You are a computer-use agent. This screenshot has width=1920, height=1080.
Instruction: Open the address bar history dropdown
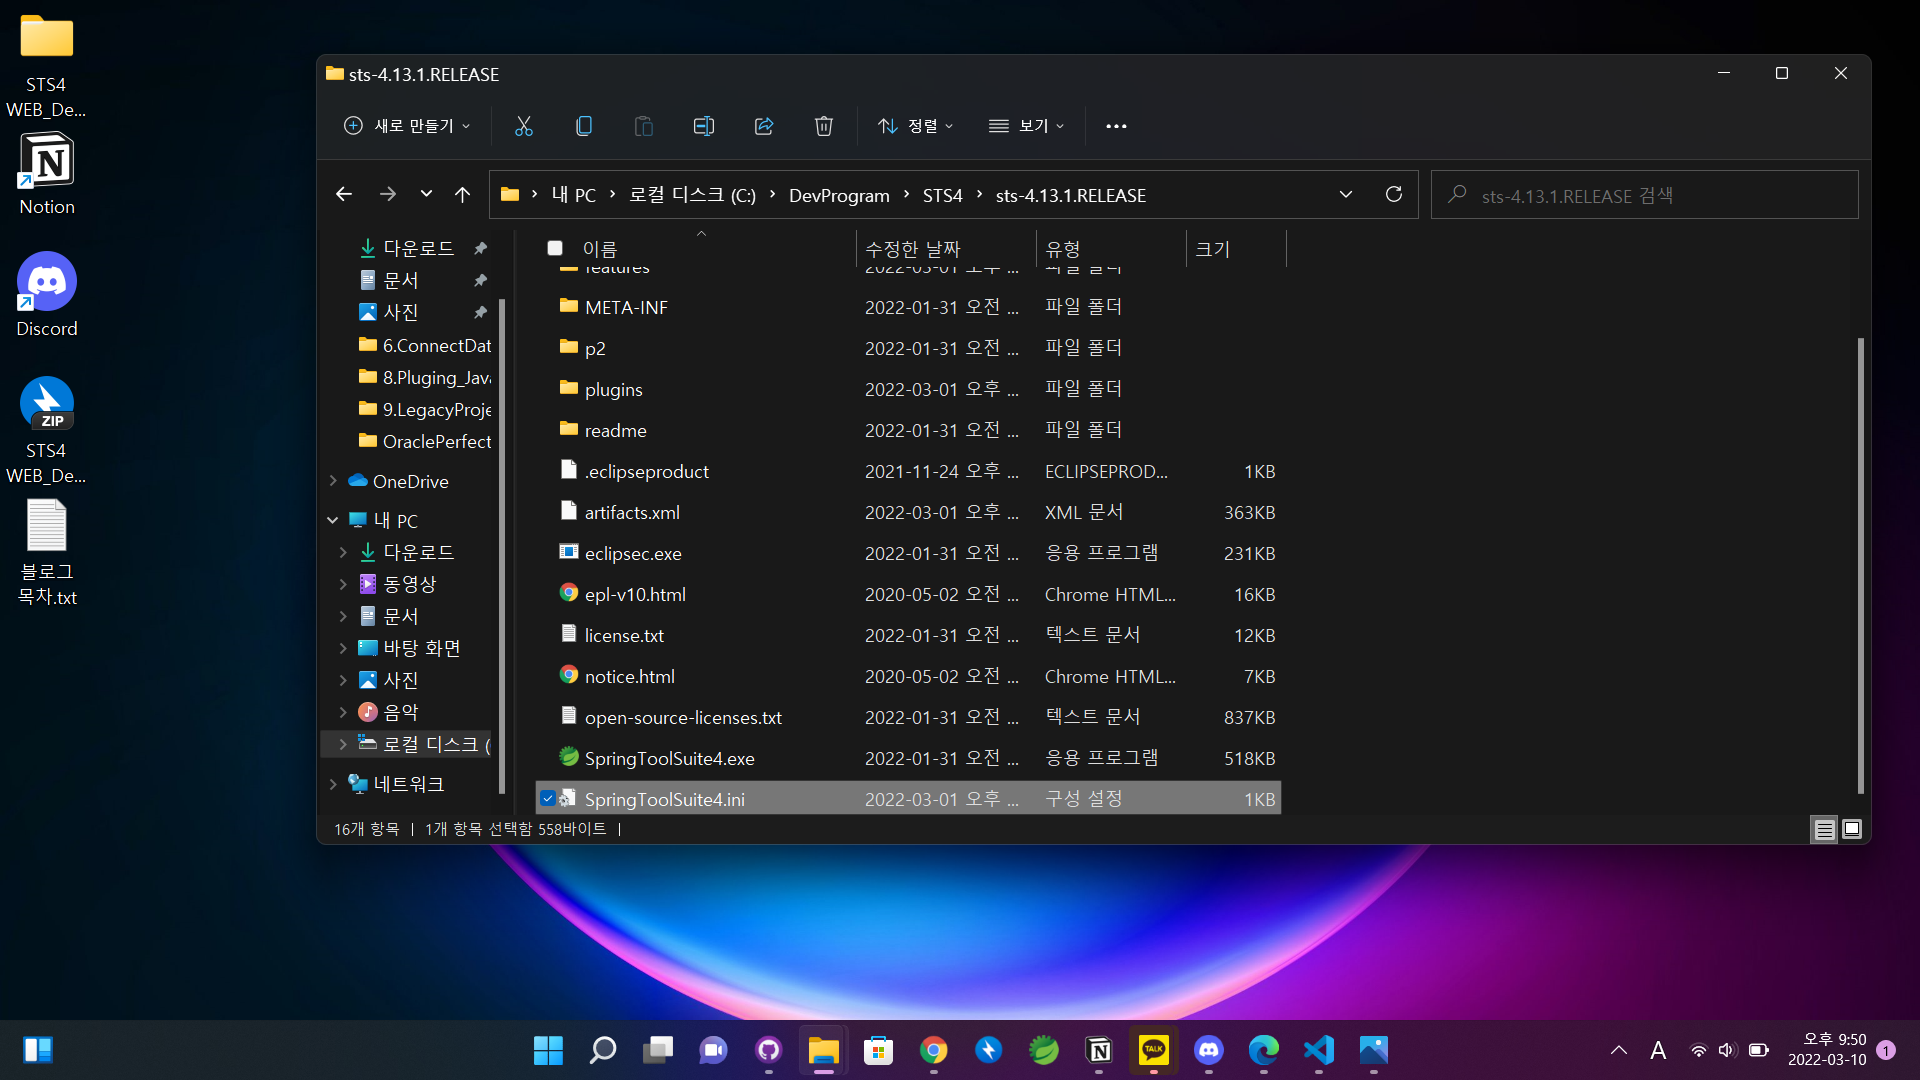[1346, 194]
